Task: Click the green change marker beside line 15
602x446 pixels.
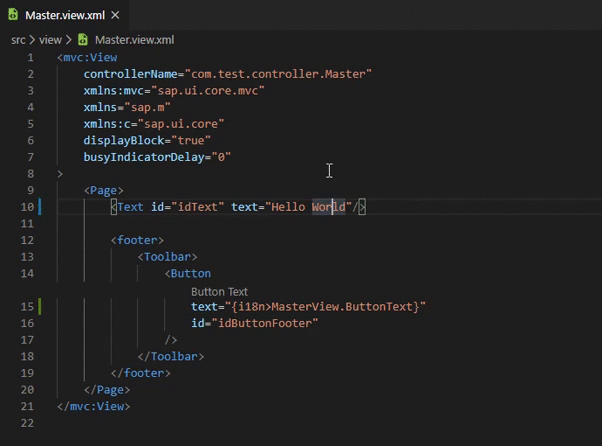Action: 40,307
